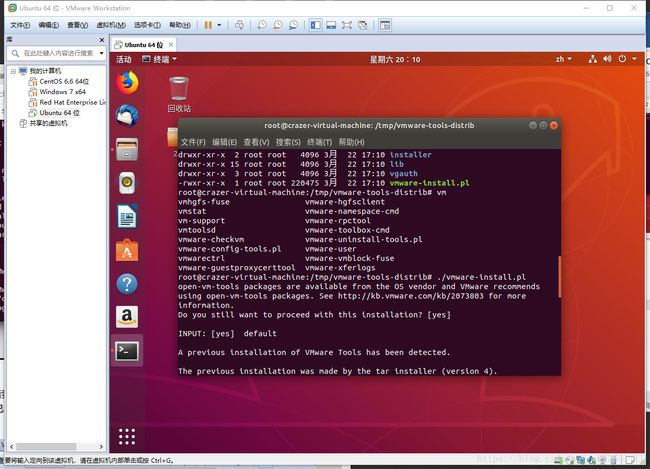
Task: Open the terminal 编辑(E) menu
Action: [x=225, y=142]
